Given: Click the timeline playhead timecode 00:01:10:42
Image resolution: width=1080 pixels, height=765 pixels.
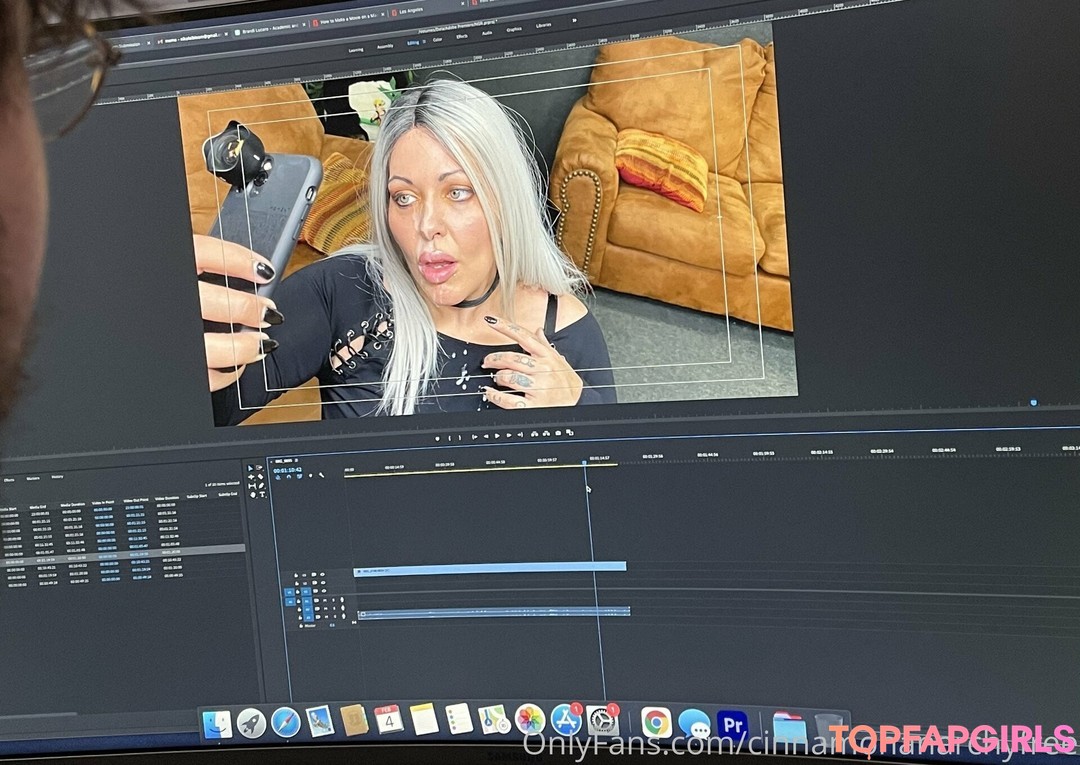Looking at the screenshot, I should click(288, 468).
